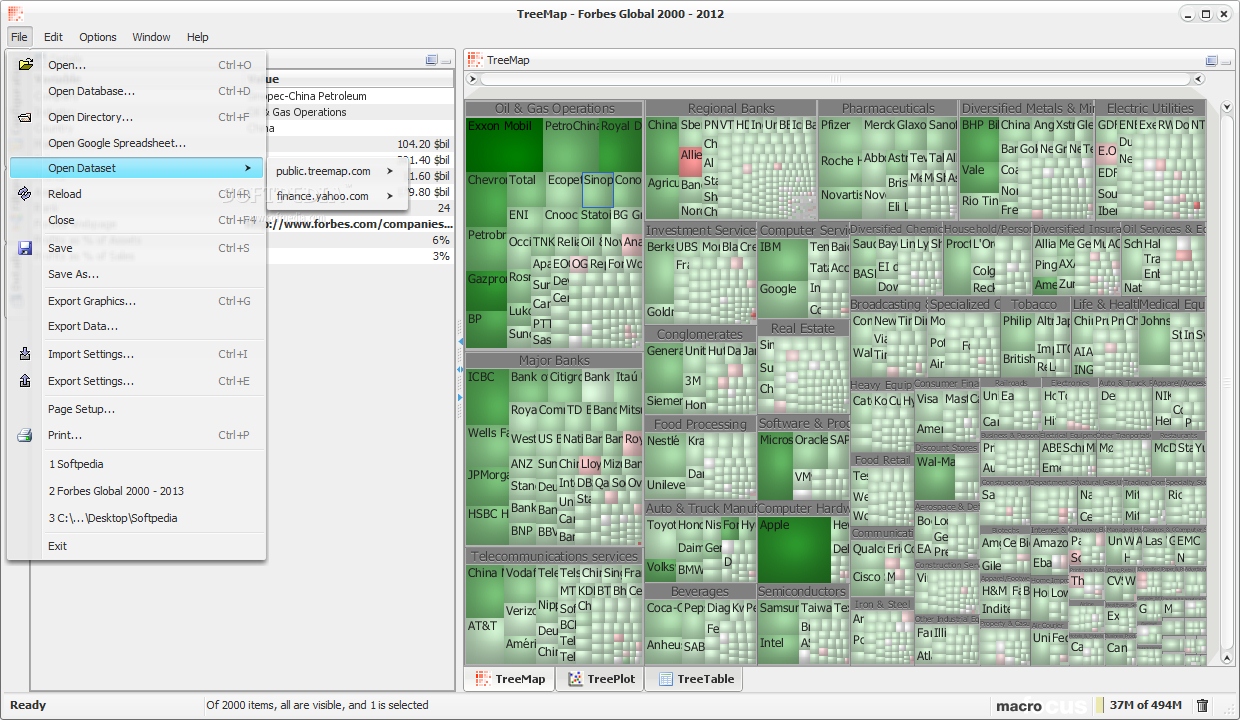This screenshot has height=720, width=1240.
Task: Click the Value column header
Action: (350, 79)
